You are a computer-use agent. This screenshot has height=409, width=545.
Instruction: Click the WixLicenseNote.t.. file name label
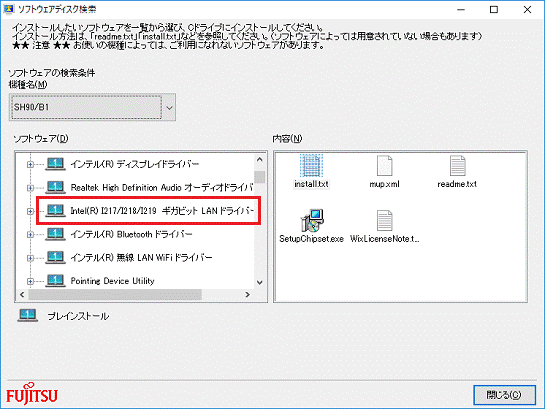pyautogui.click(x=385, y=239)
